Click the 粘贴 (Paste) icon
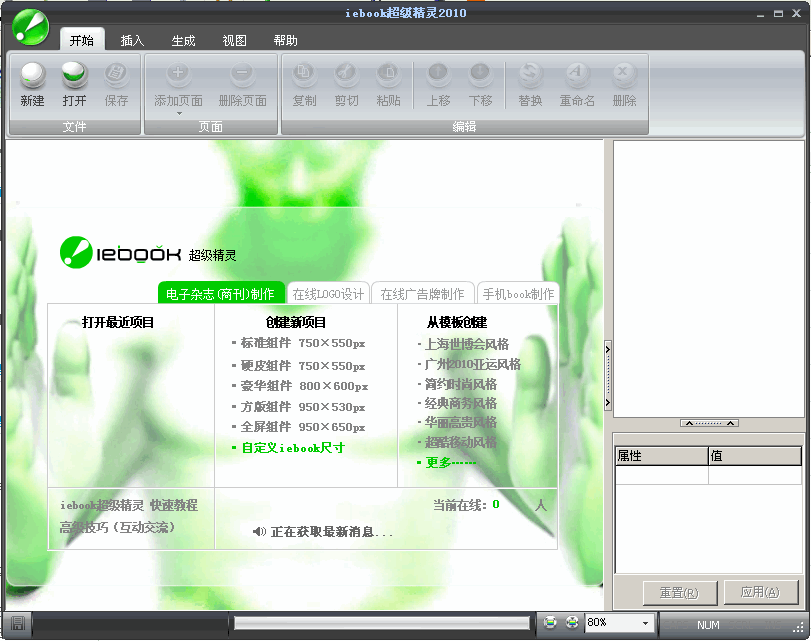 pos(389,75)
